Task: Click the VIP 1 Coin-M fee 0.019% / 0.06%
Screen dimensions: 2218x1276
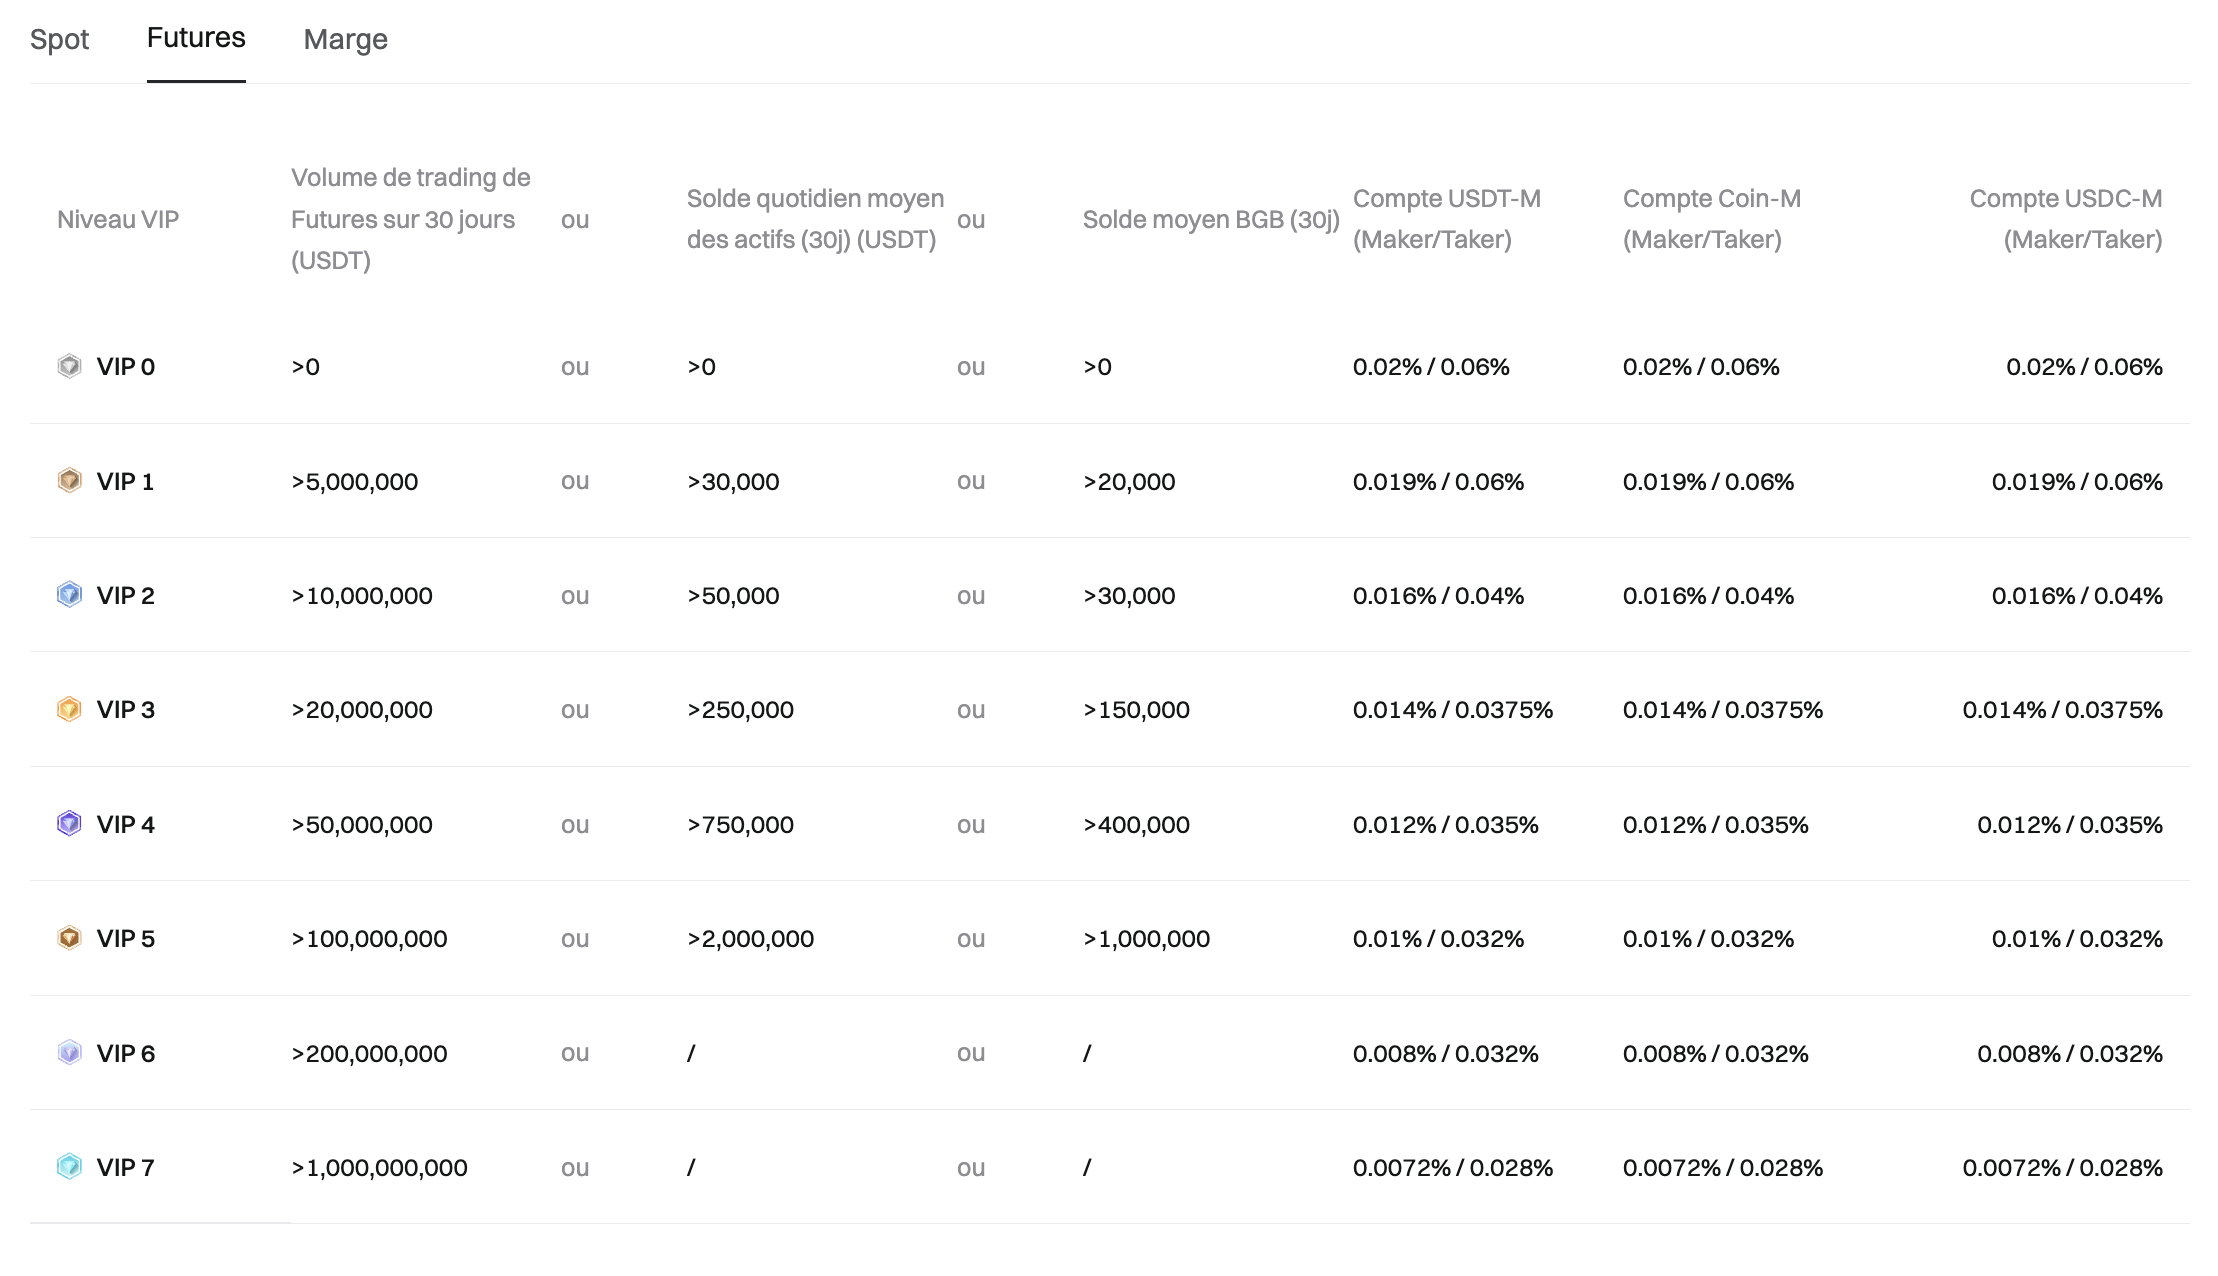Action: (x=1708, y=482)
